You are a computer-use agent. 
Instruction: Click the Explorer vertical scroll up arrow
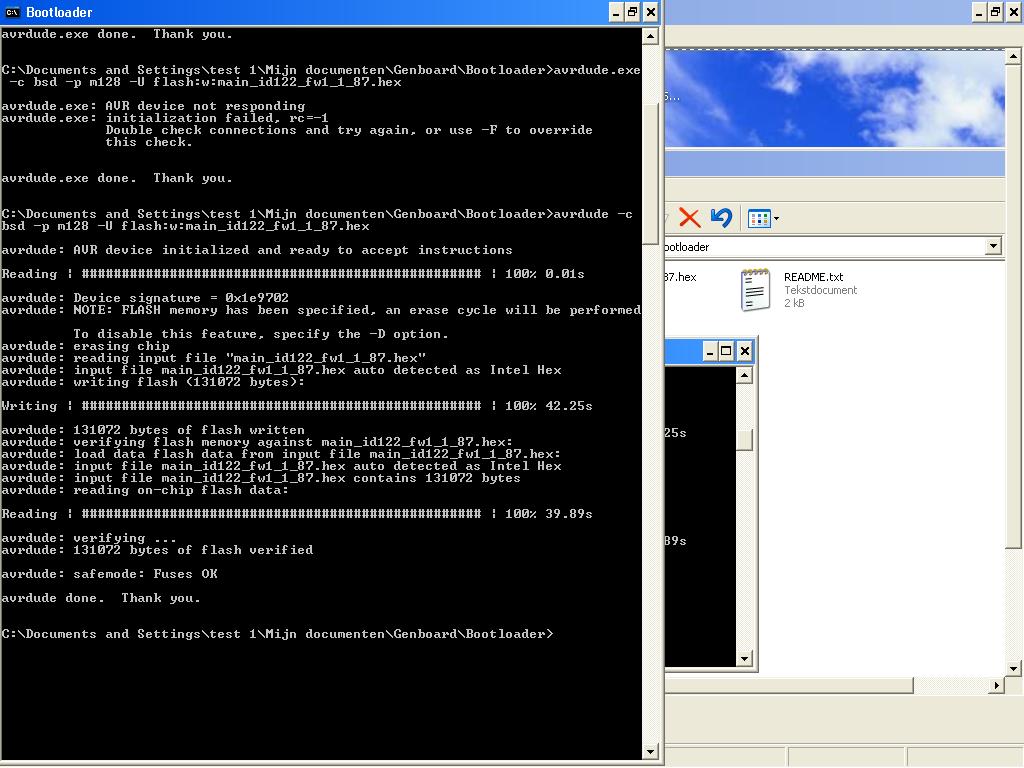point(1013,56)
